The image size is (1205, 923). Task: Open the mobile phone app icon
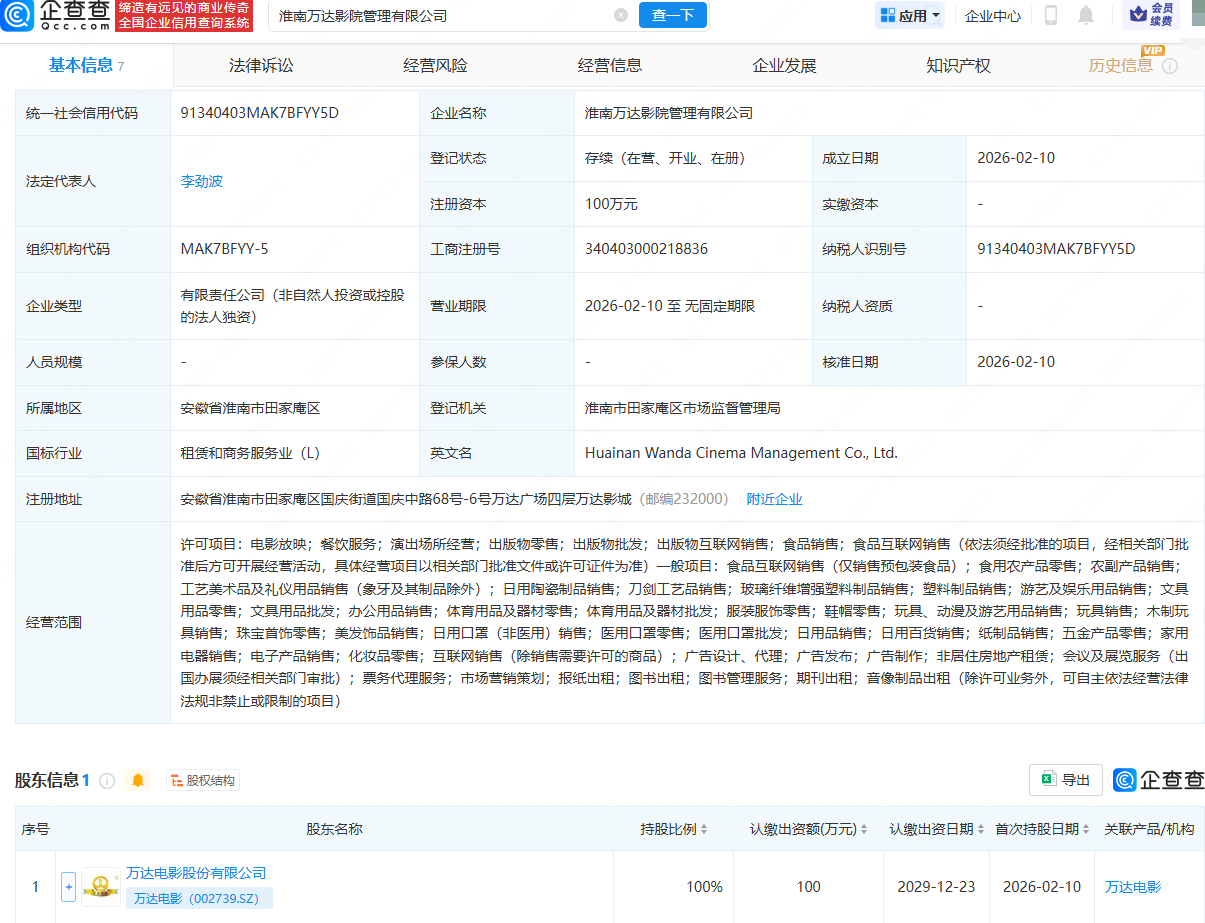(x=1051, y=15)
